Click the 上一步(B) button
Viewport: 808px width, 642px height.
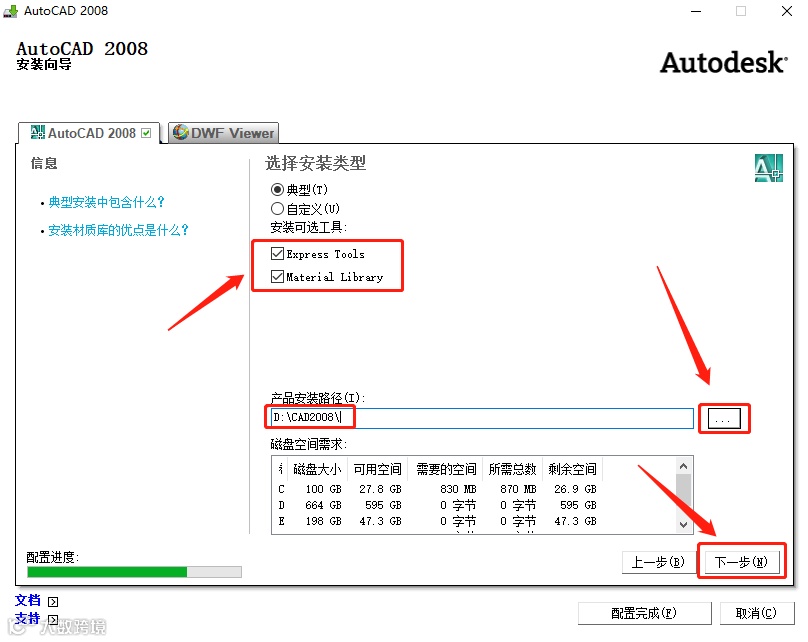point(658,562)
